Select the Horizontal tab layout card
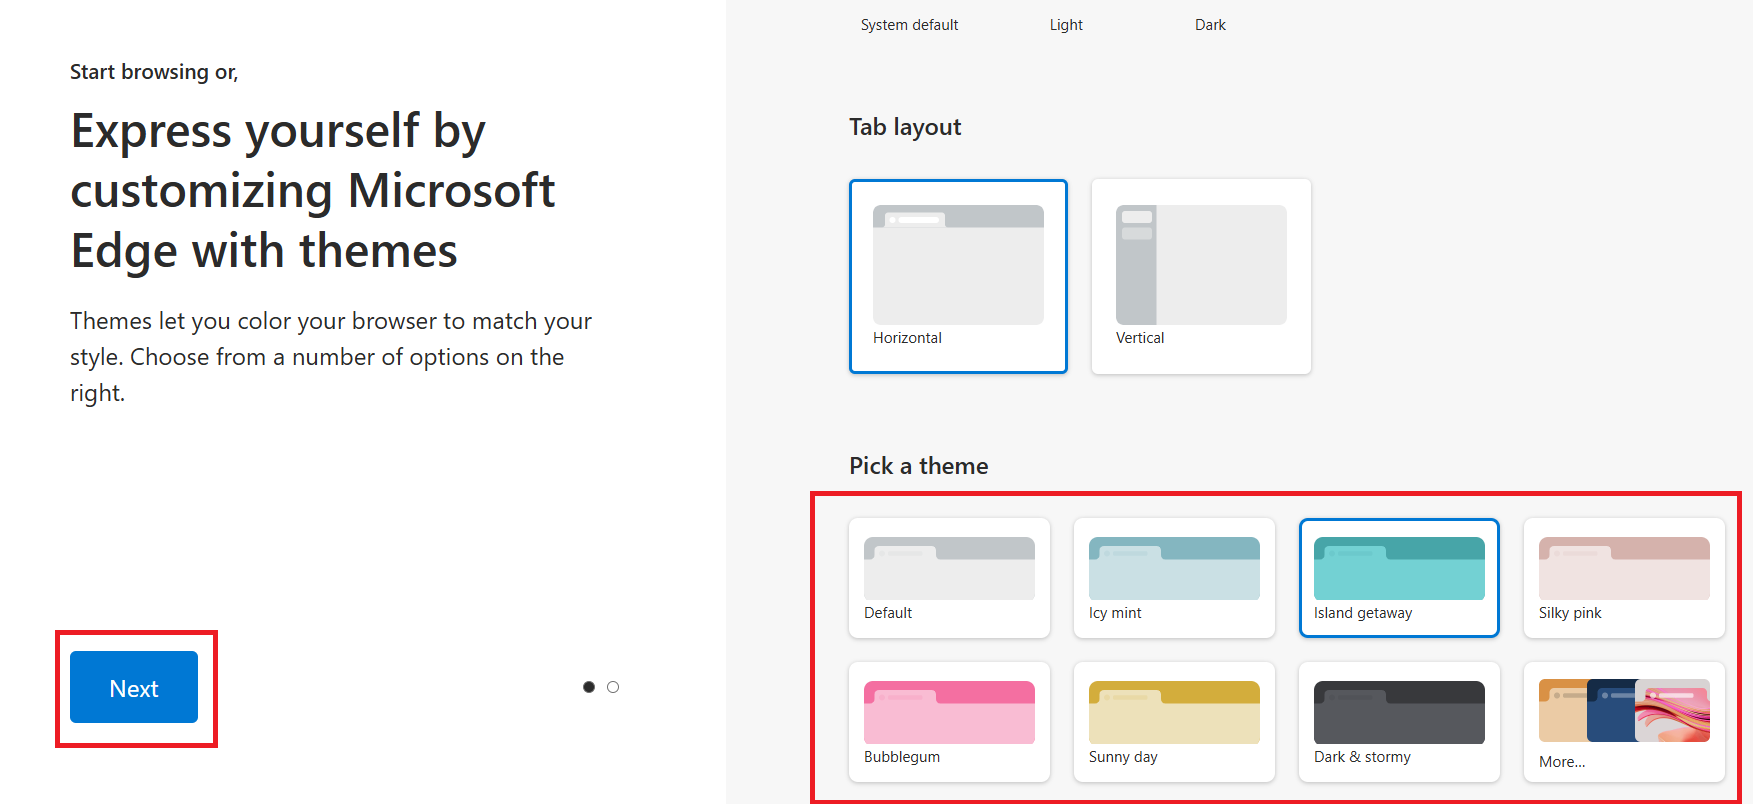Screen dimensions: 1753x804 coord(958,276)
